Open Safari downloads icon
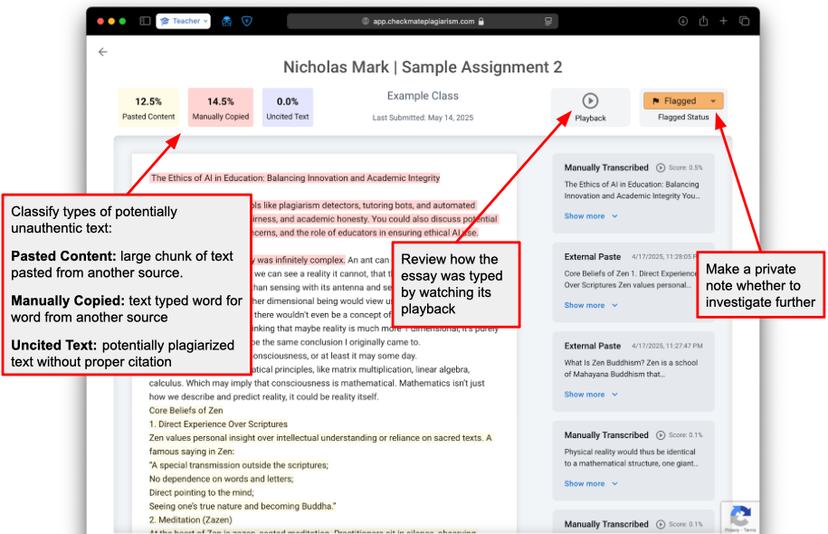 tap(683, 21)
